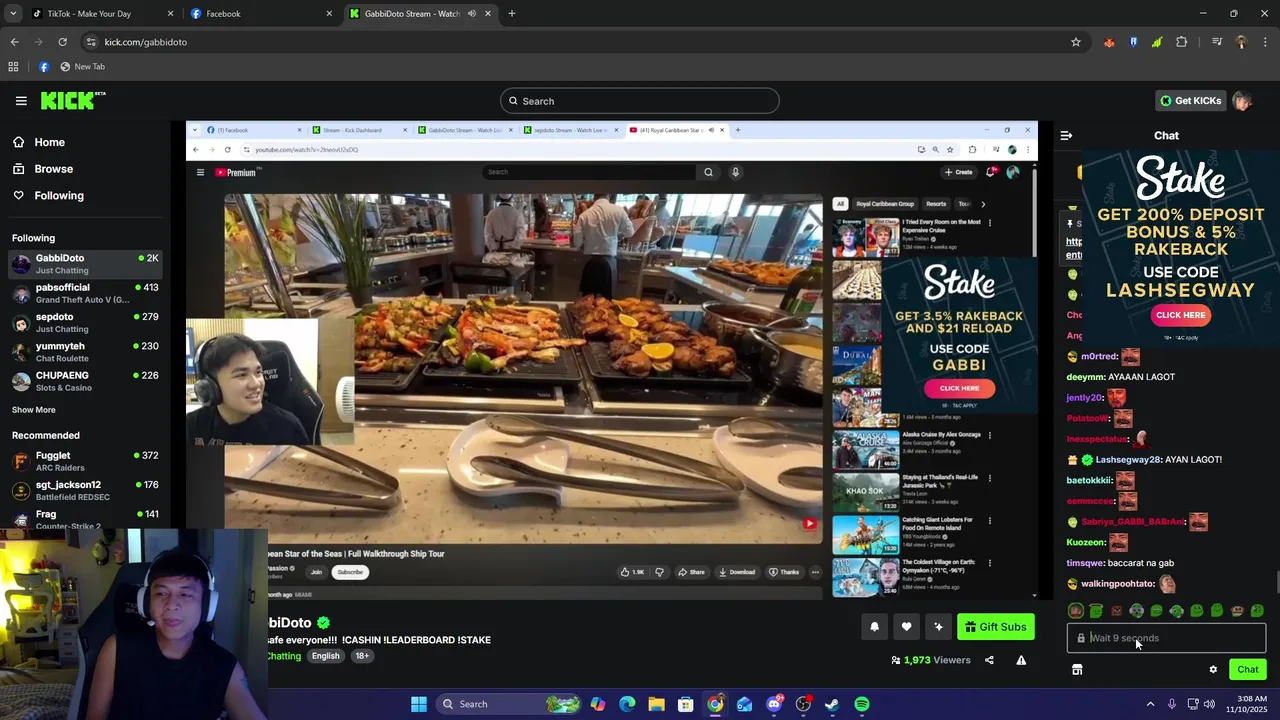Image resolution: width=1280 pixels, height=720 pixels.
Task: Click the Get KICKs button
Action: pyautogui.click(x=1191, y=101)
